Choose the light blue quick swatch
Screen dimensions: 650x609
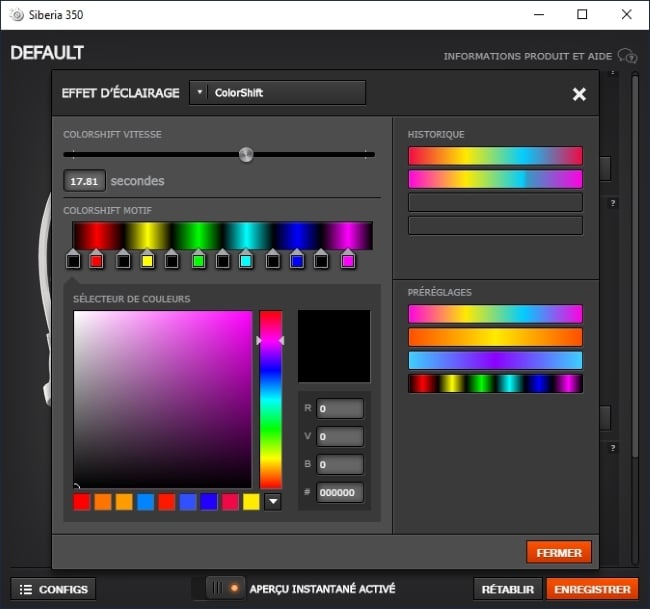pos(145,502)
